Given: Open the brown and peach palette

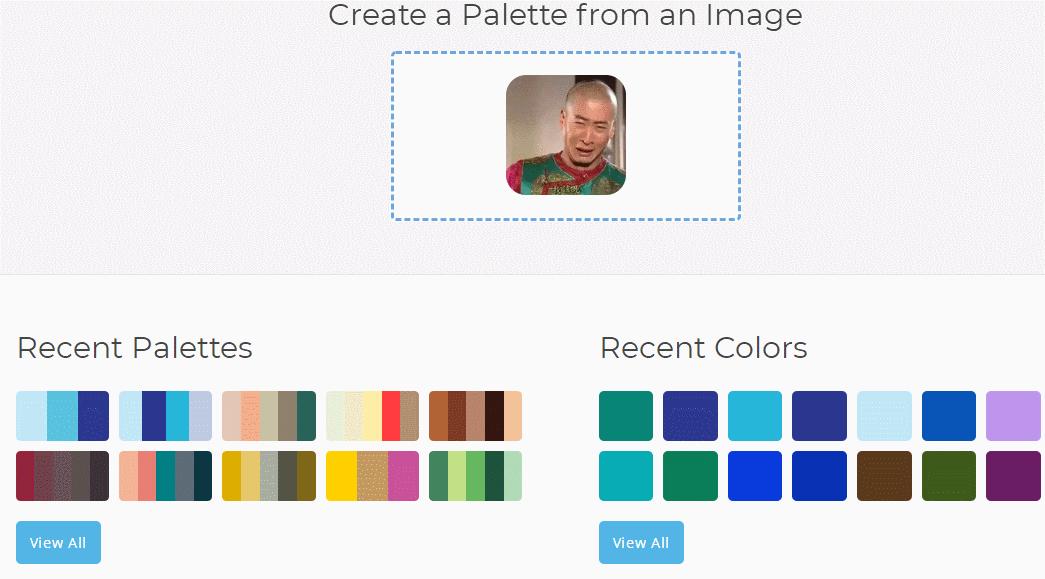Looking at the screenshot, I should (475, 416).
